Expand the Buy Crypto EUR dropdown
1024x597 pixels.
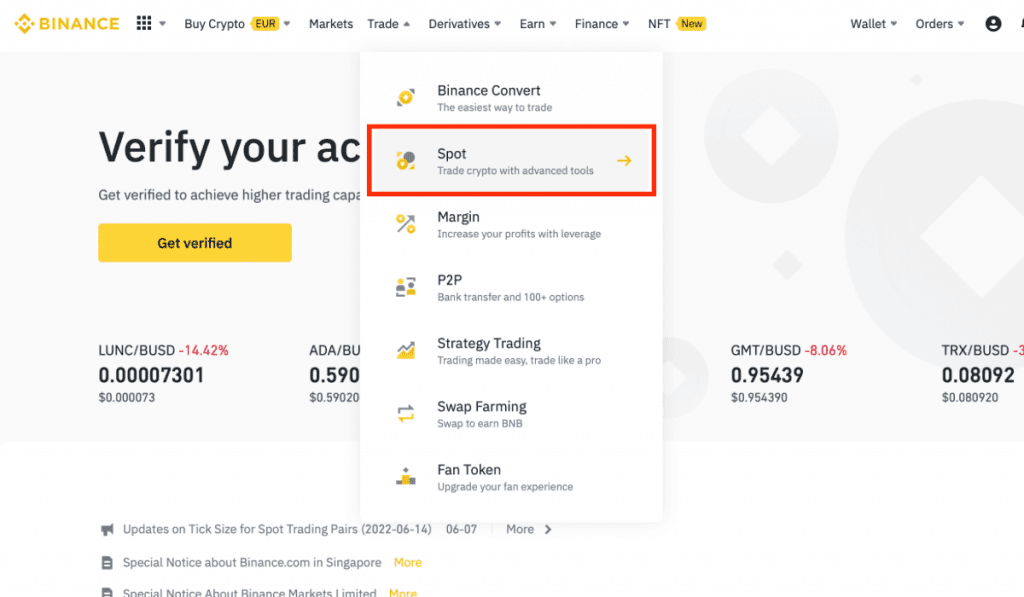tap(237, 24)
